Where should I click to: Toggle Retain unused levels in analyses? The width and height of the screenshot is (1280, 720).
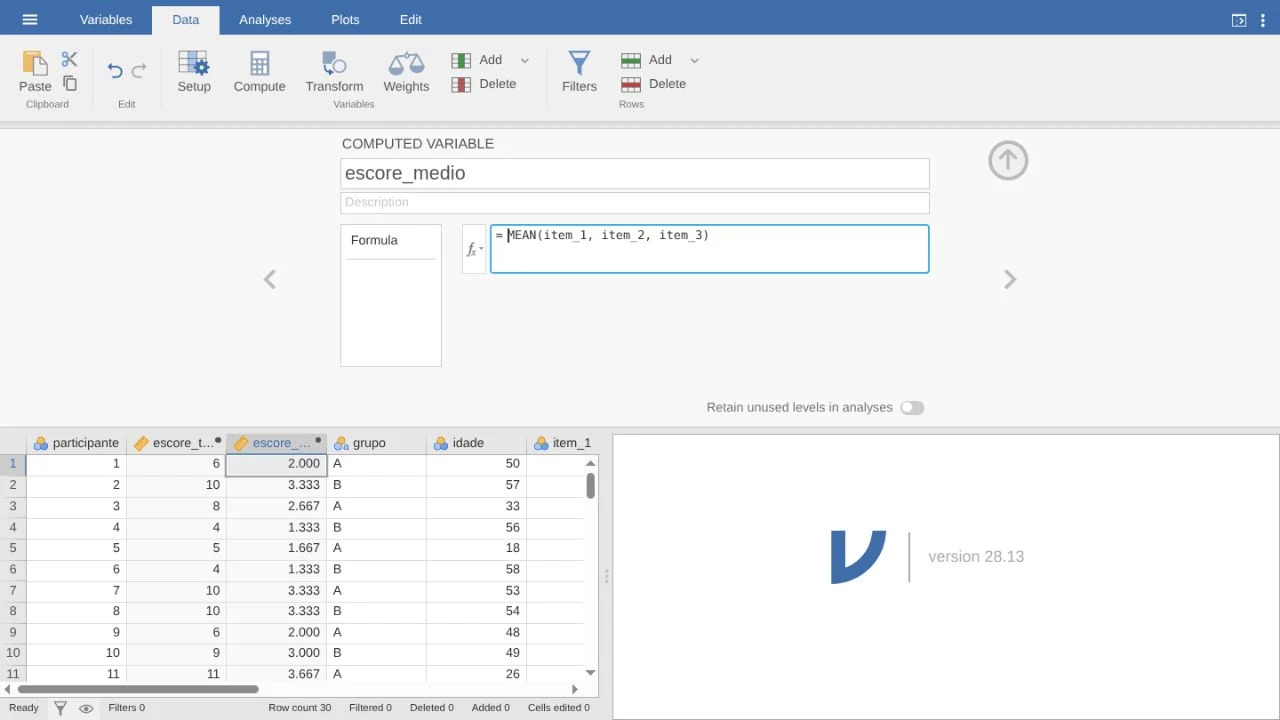[912, 408]
